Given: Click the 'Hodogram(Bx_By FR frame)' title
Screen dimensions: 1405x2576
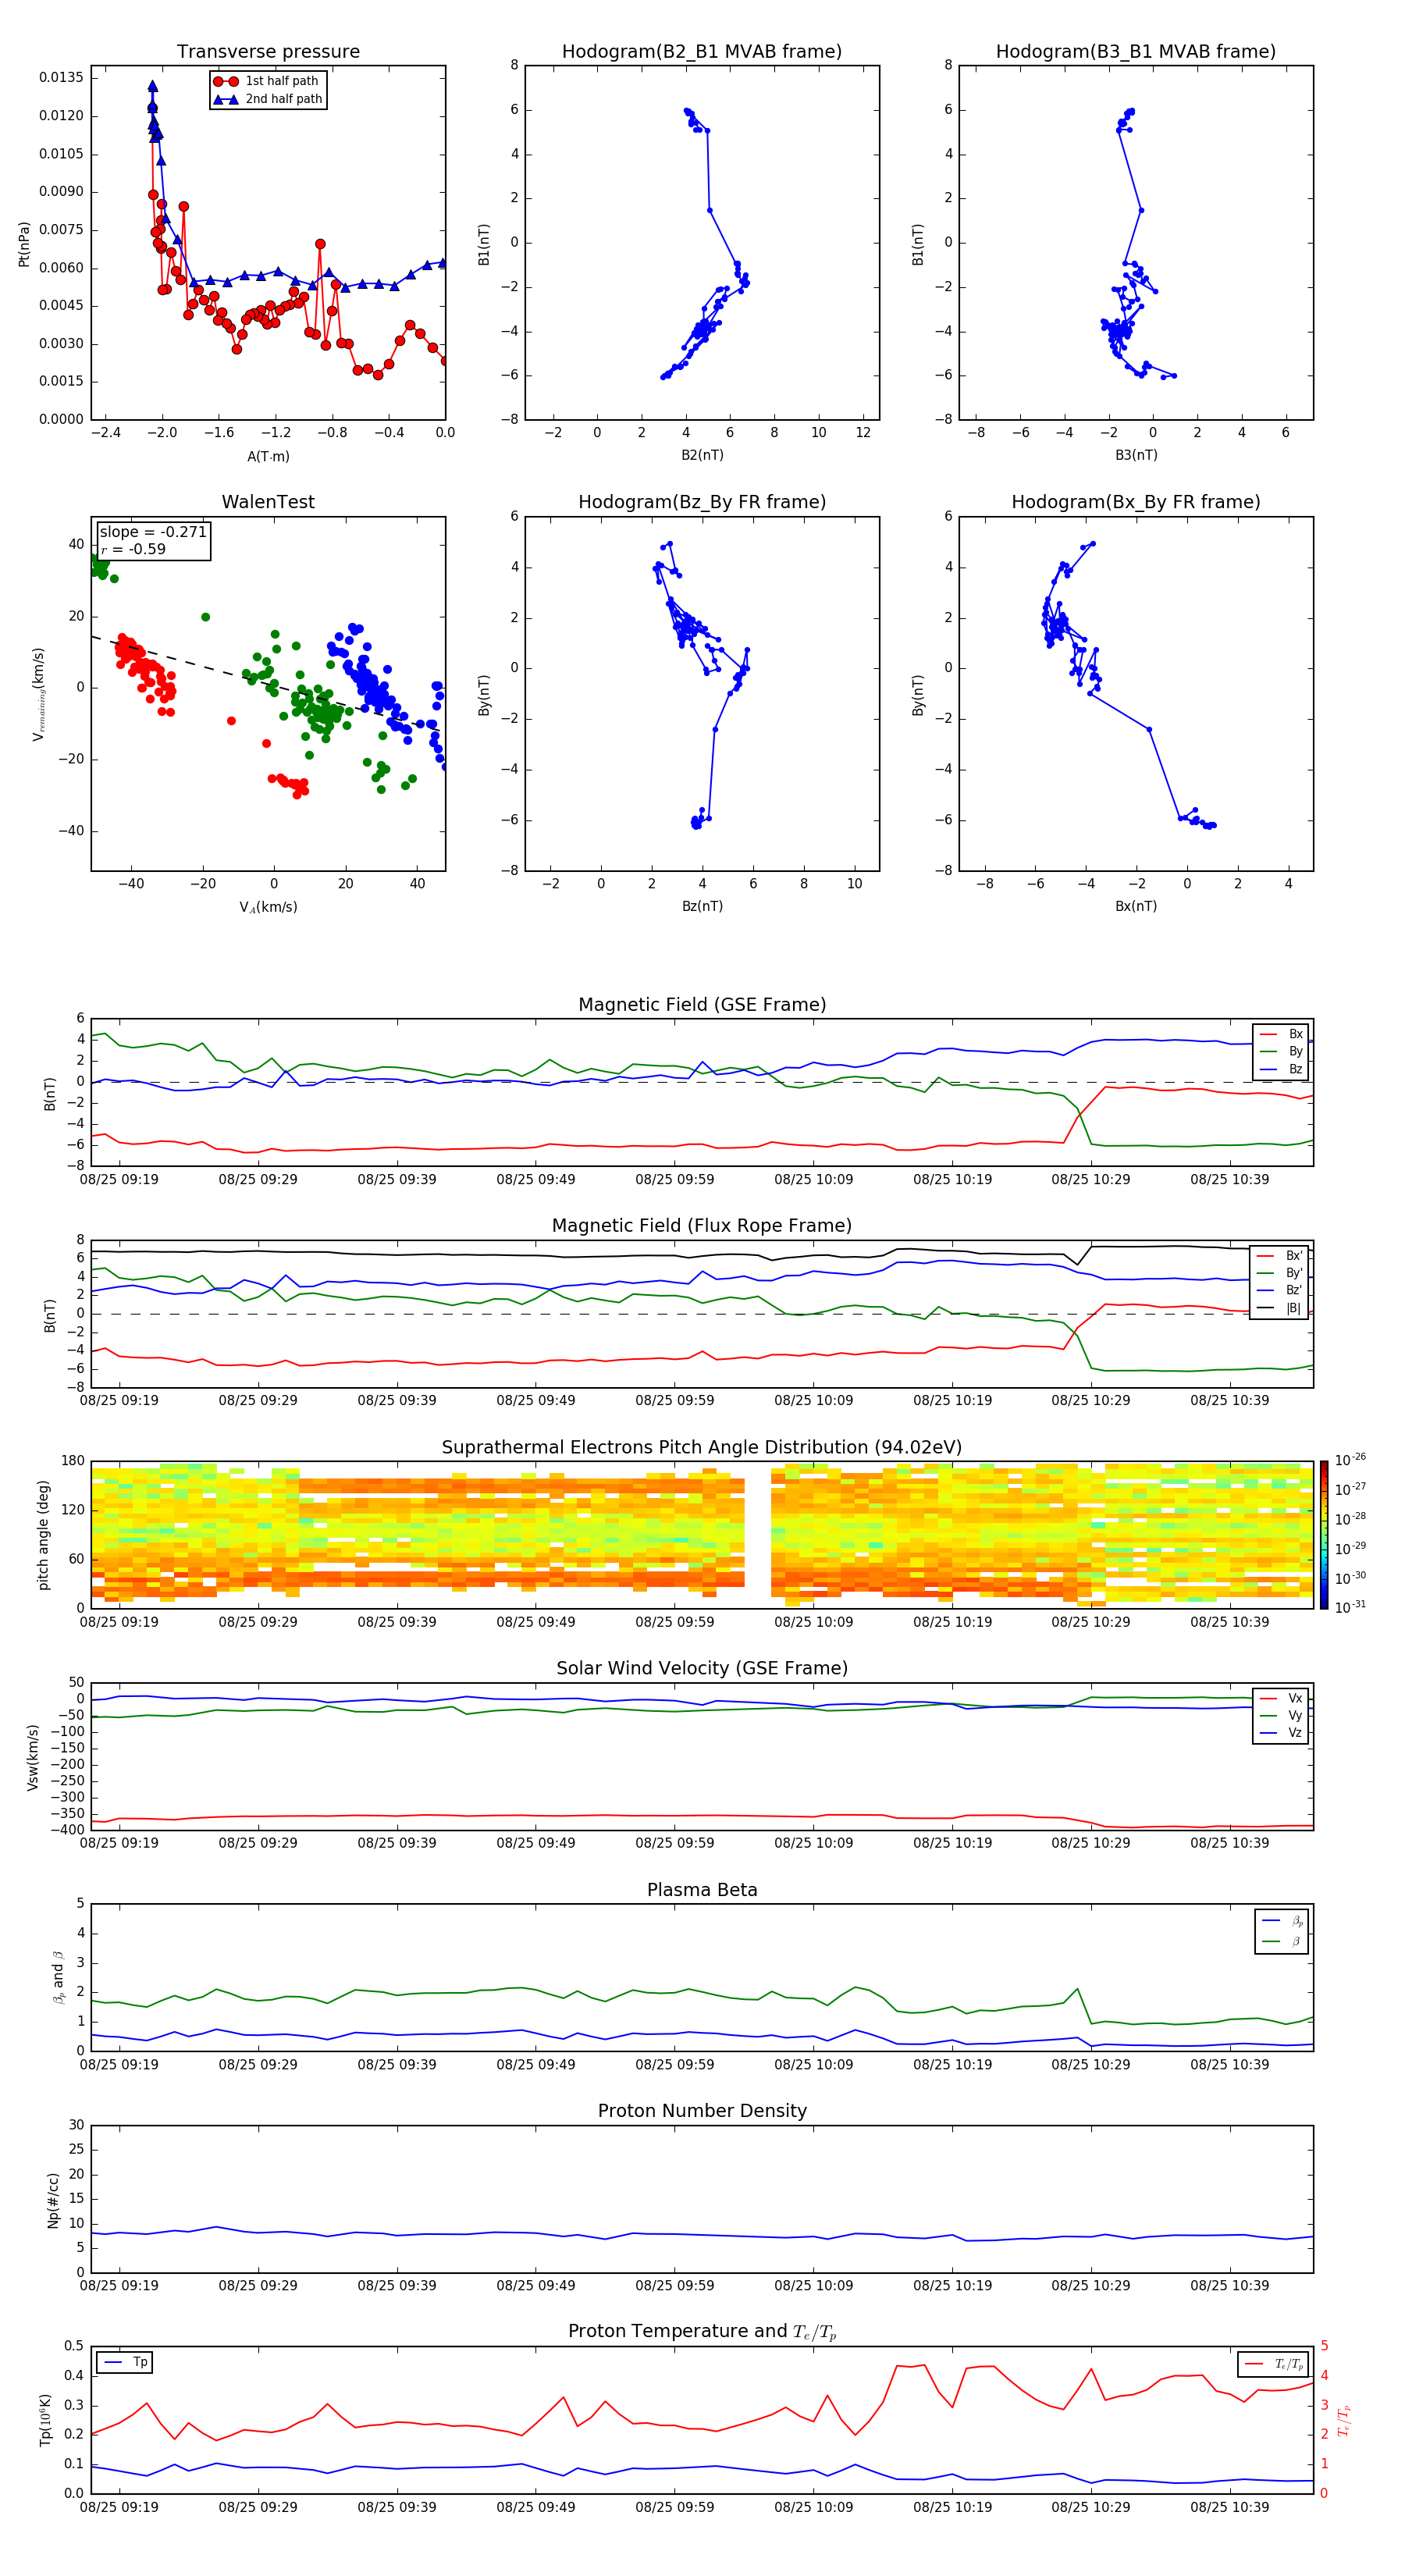Looking at the screenshot, I should [x=1136, y=502].
